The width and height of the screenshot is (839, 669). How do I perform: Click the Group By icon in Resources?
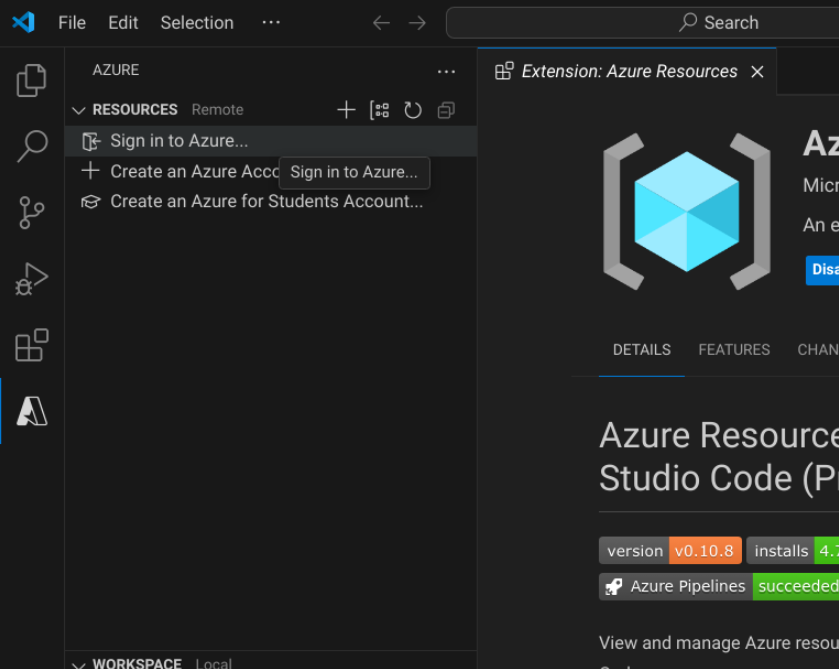coord(379,110)
